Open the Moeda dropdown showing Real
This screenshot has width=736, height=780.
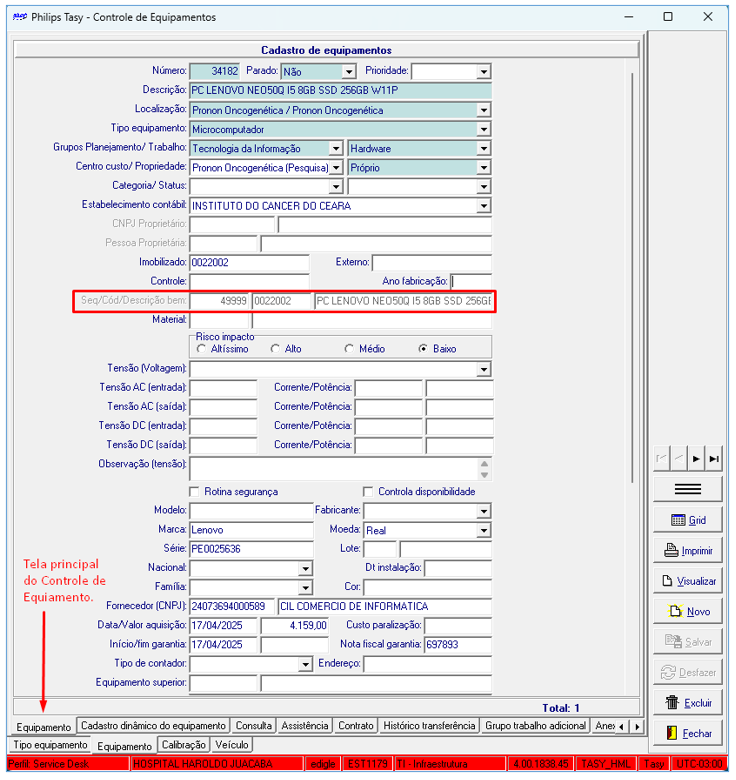pyautogui.click(x=483, y=530)
